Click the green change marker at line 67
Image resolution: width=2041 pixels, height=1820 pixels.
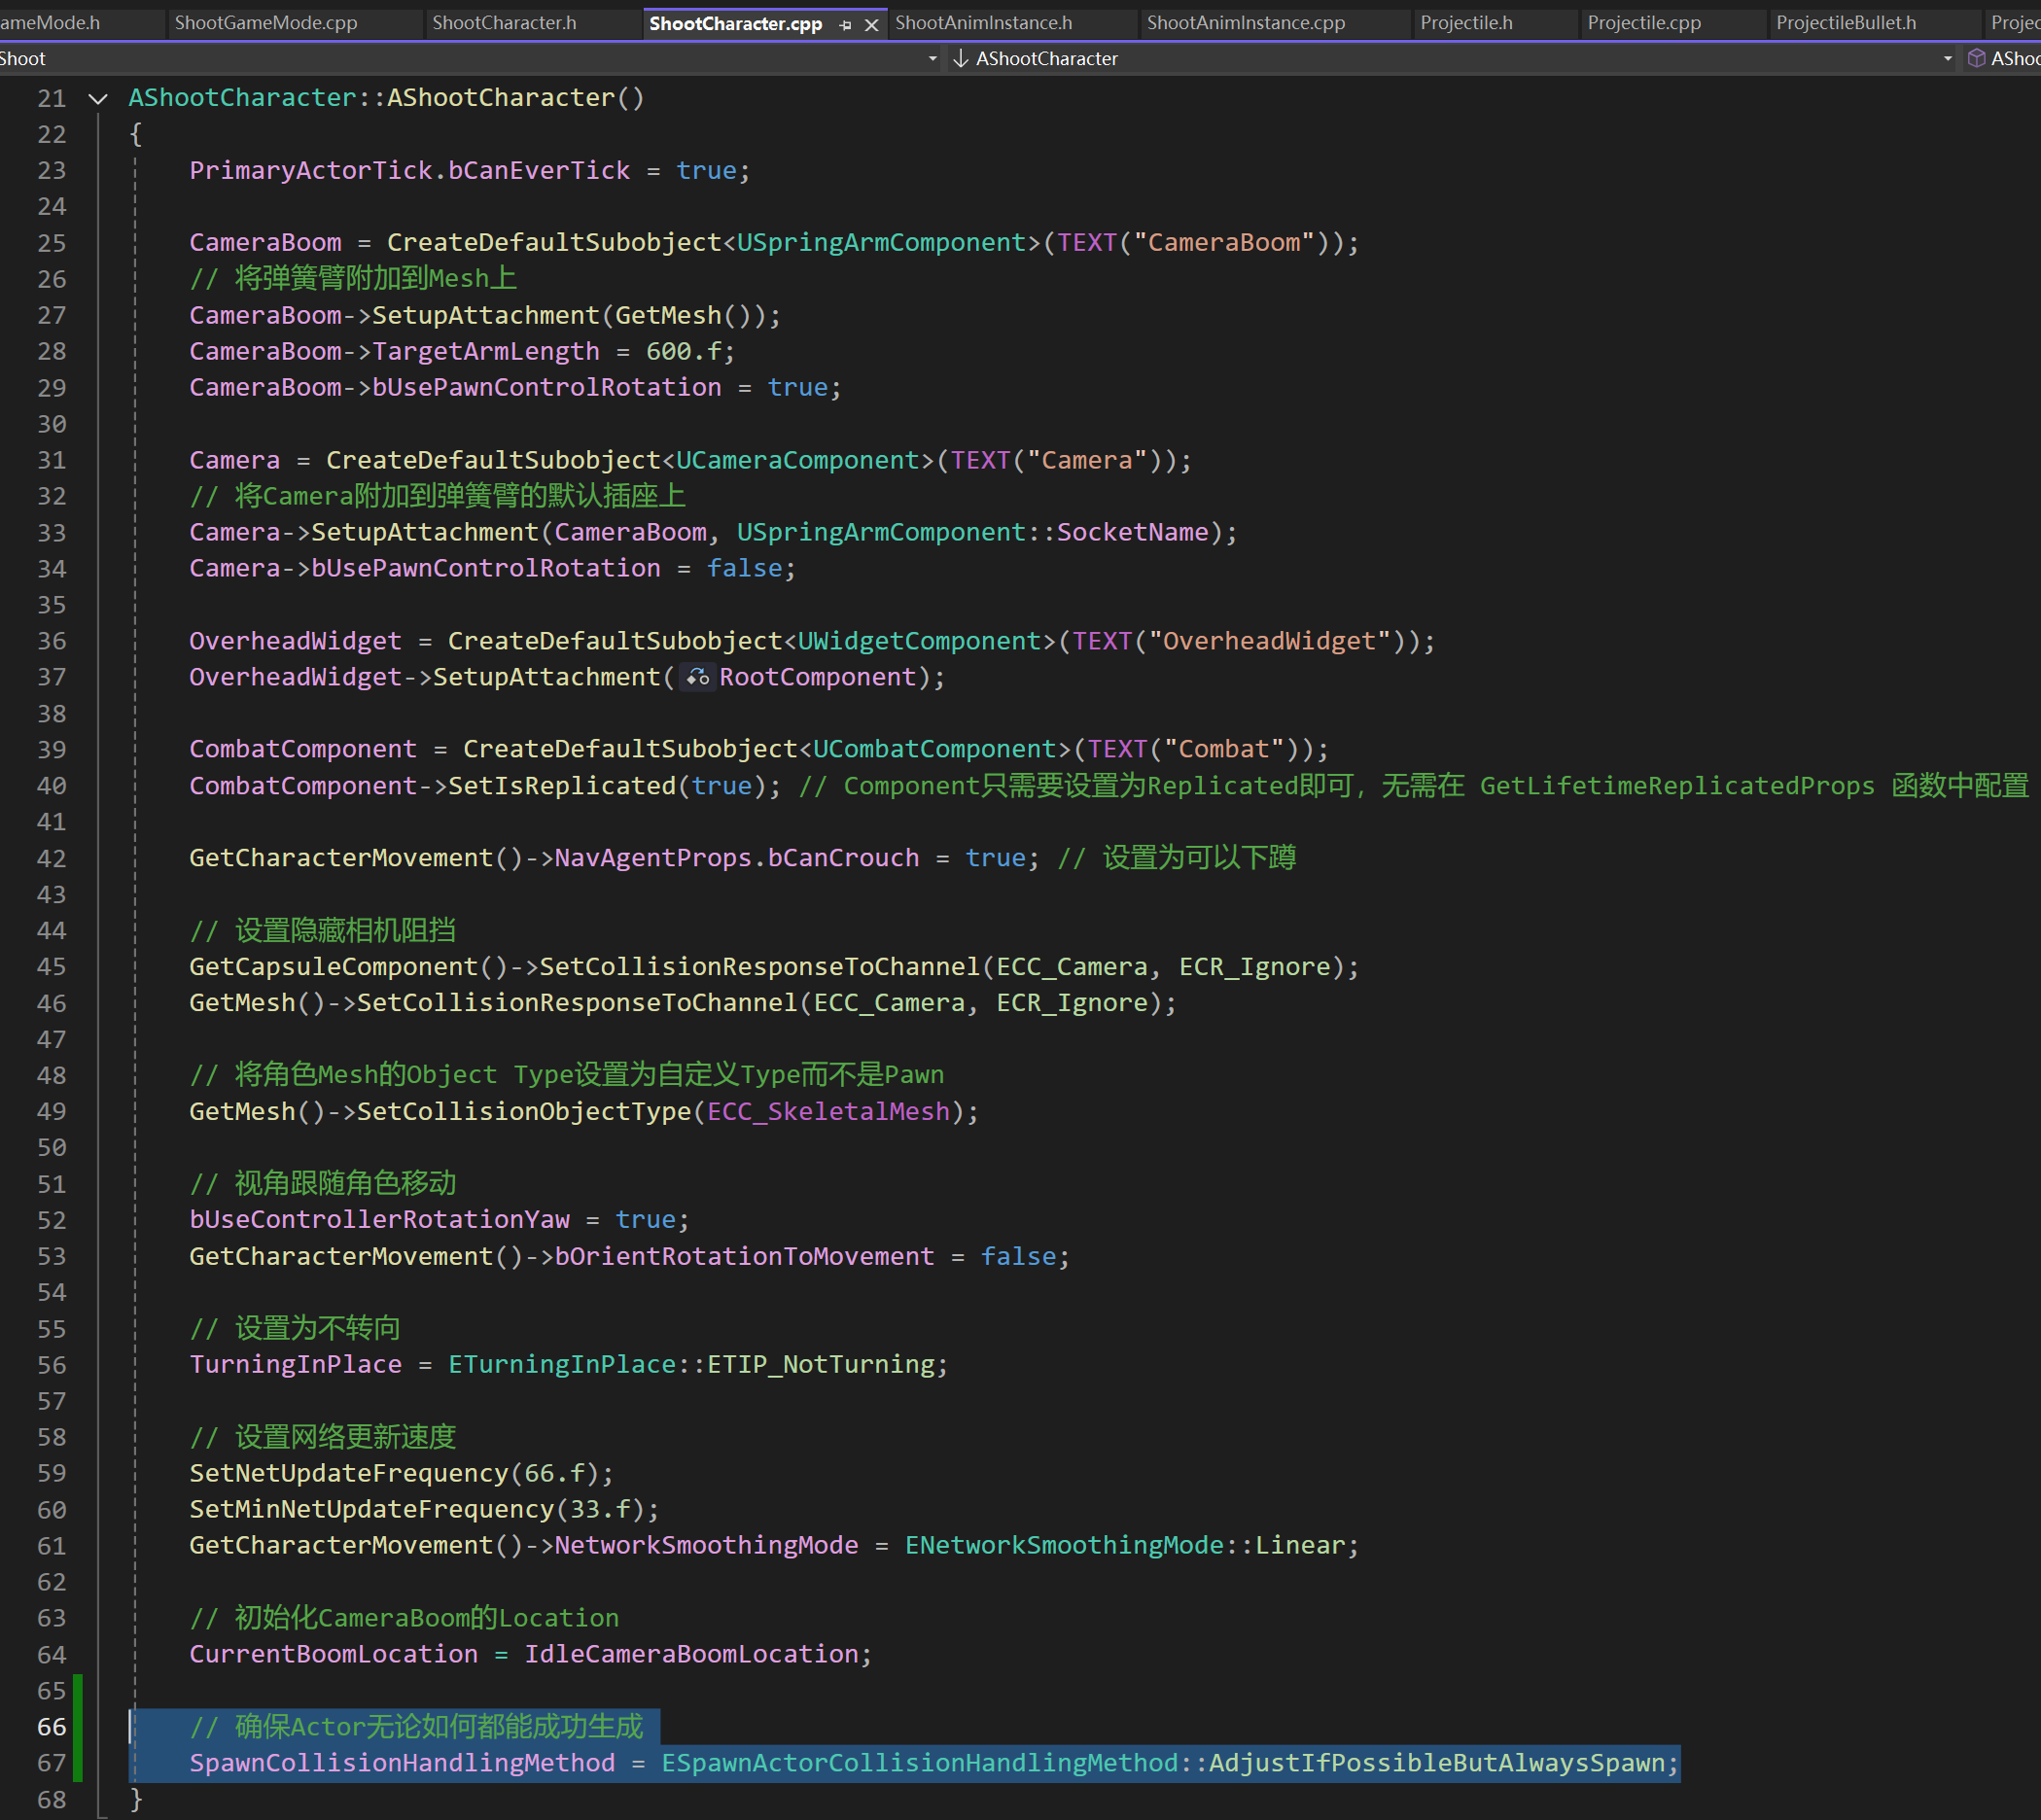click(x=78, y=1763)
